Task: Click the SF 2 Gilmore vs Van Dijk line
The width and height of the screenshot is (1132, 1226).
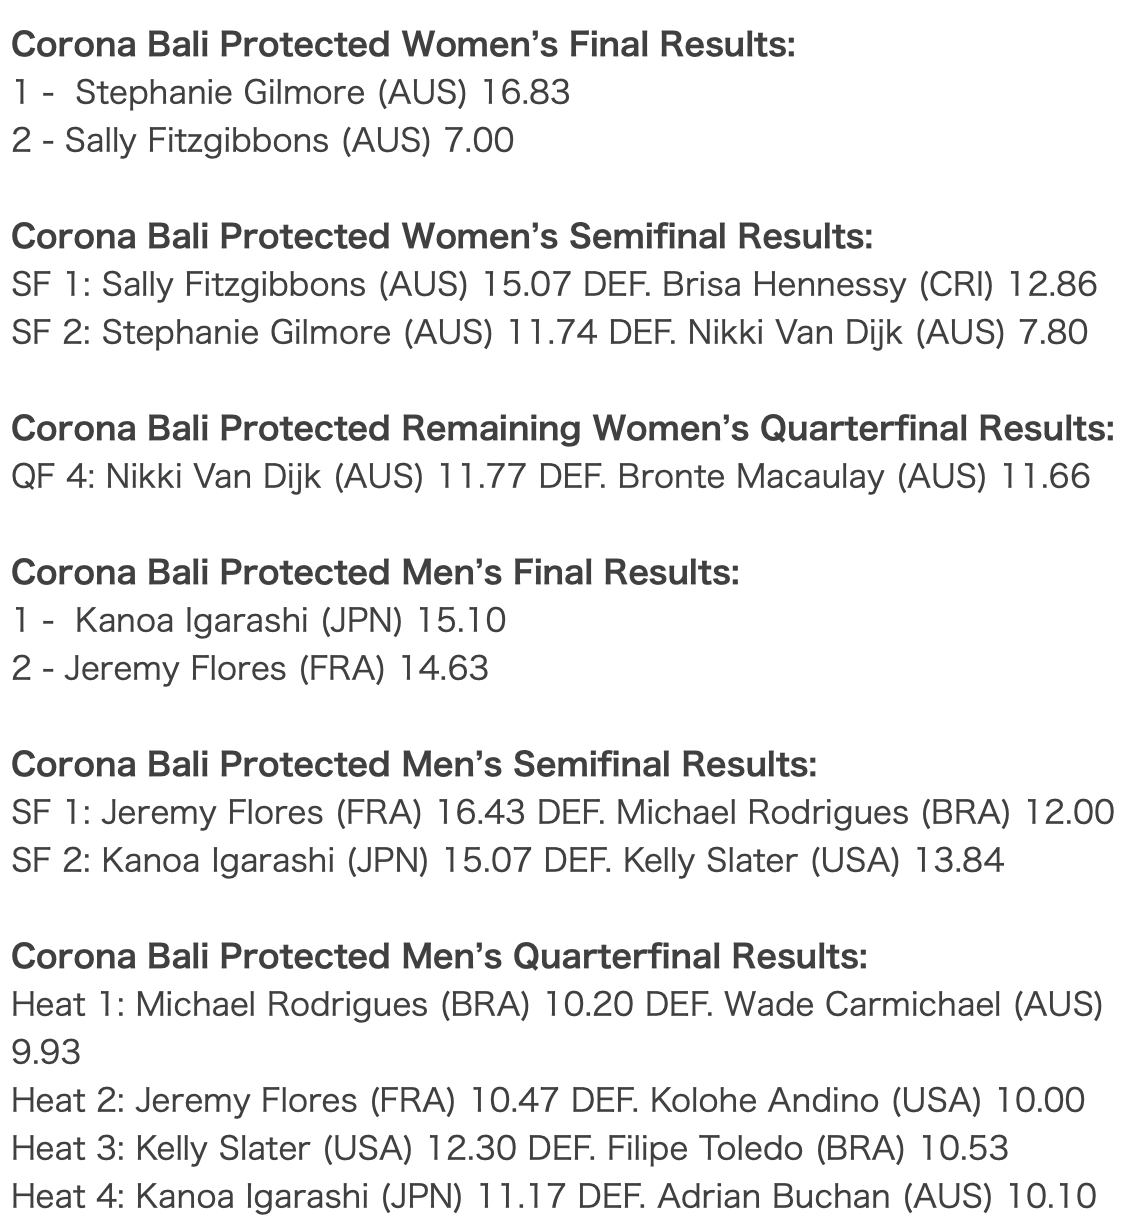Action: click(x=550, y=333)
